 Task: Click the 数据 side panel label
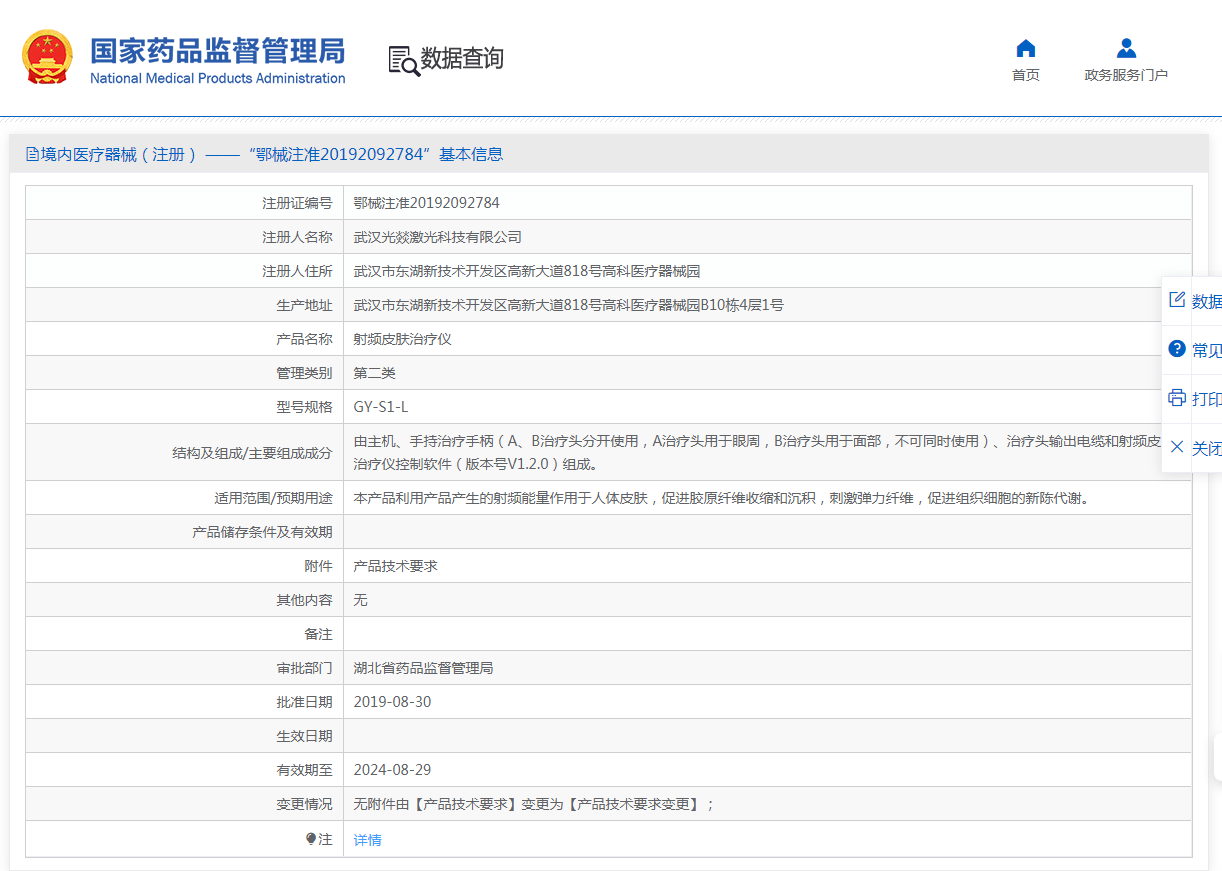(x=1207, y=301)
